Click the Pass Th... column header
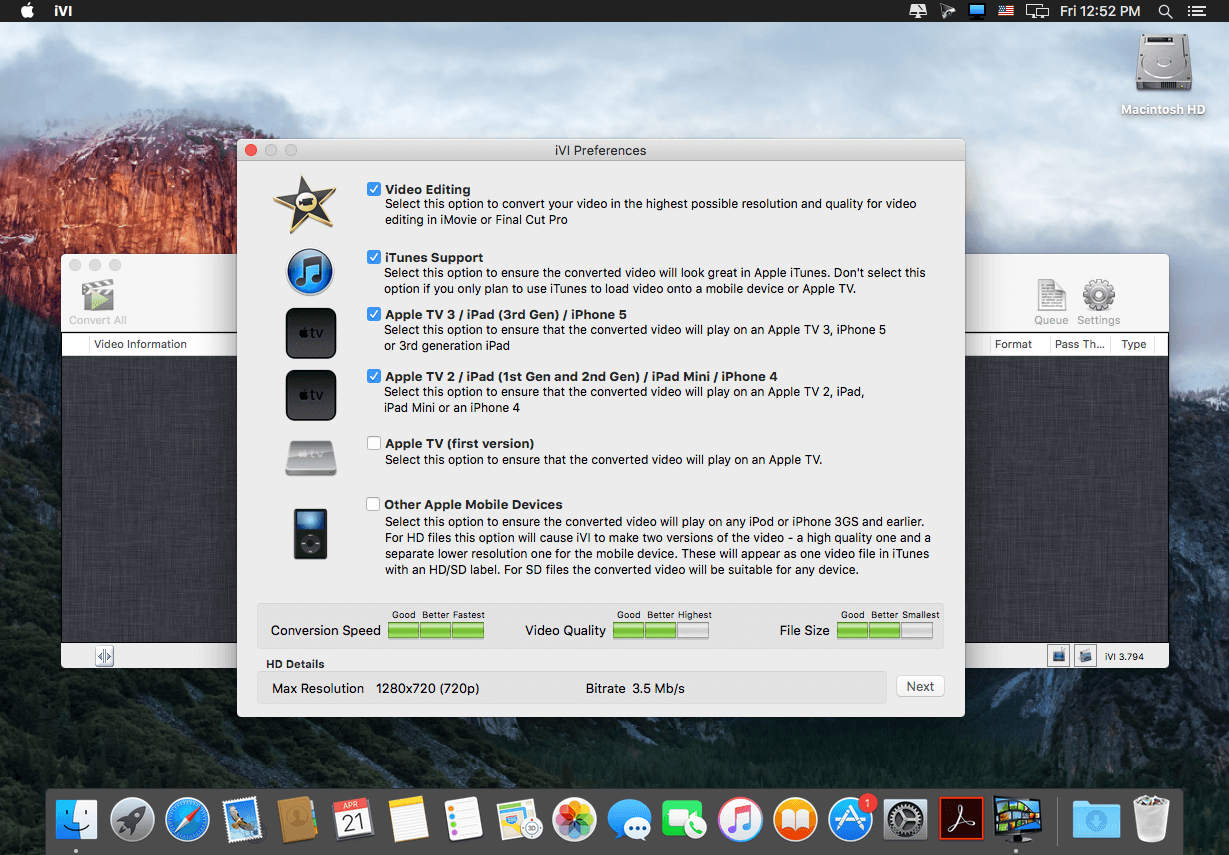 click(1080, 344)
